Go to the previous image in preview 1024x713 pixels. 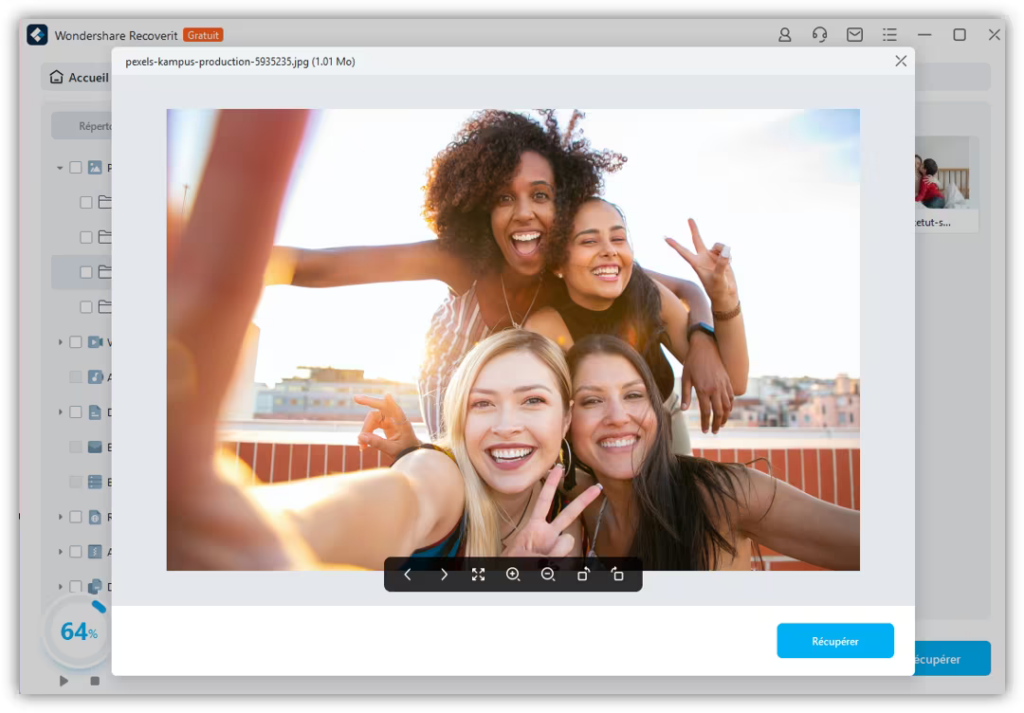coord(408,575)
